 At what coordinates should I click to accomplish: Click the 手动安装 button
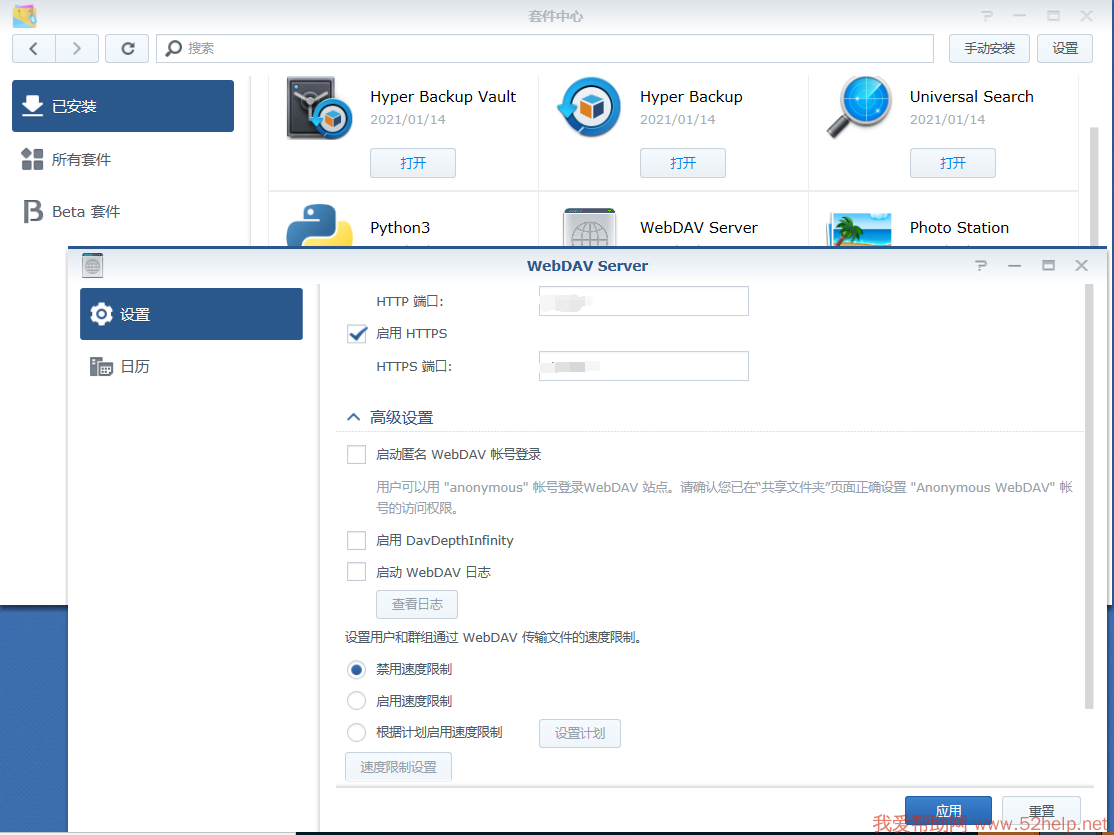tap(989, 48)
